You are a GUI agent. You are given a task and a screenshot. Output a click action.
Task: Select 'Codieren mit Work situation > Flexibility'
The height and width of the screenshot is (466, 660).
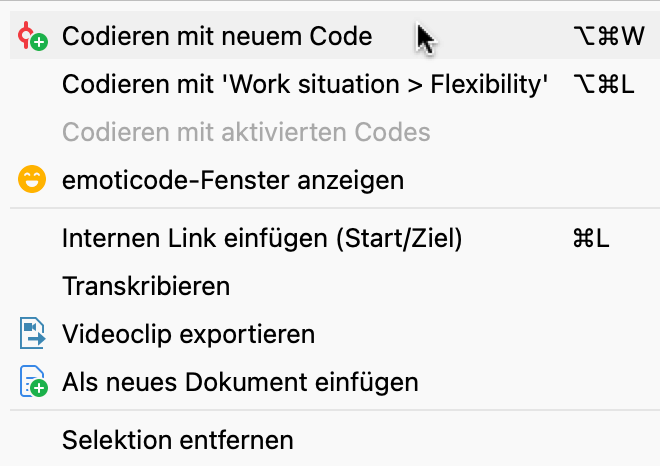[x=305, y=85]
